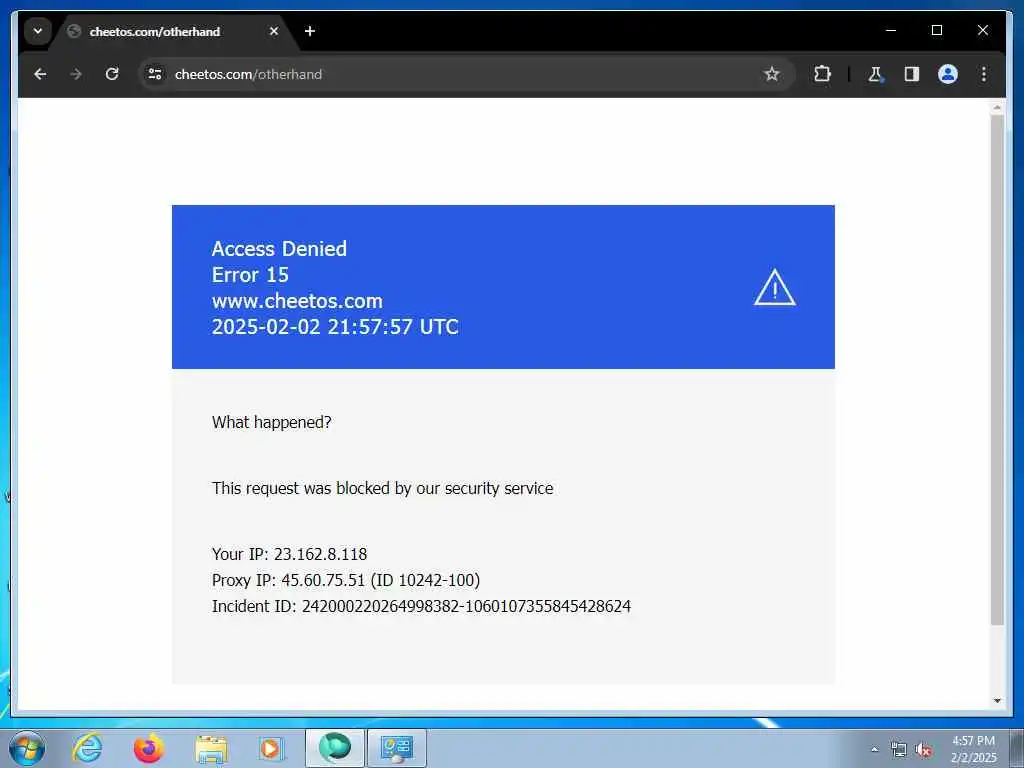Screen dimensions: 1024x768
Task: Open the network tray icon
Action: [x=899, y=750]
